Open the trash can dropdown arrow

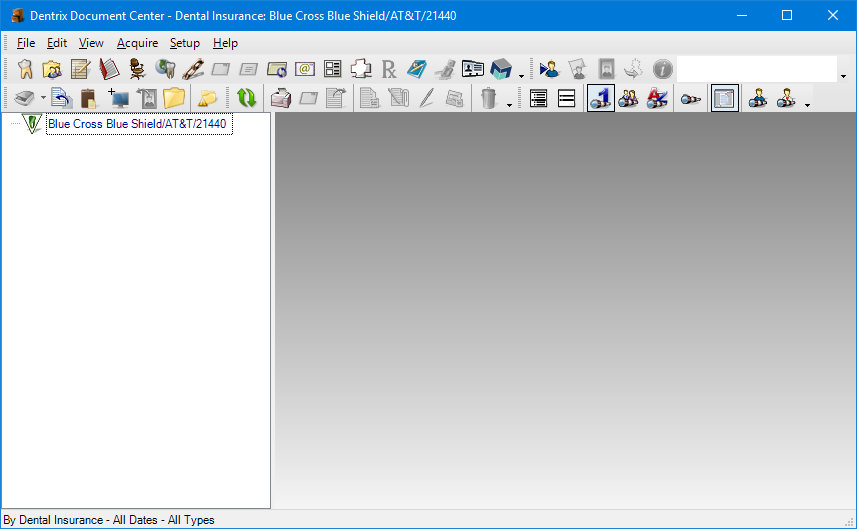point(509,102)
